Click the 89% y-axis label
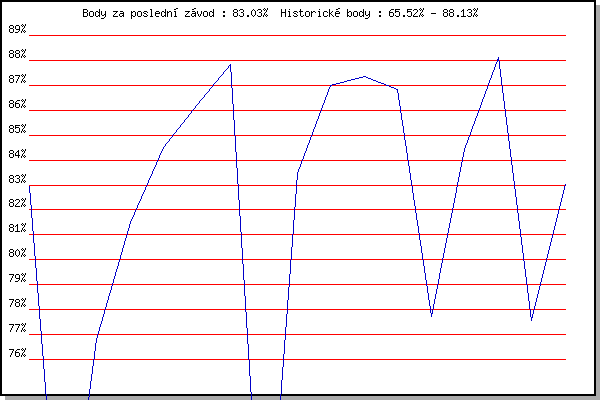 click(x=18, y=29)
